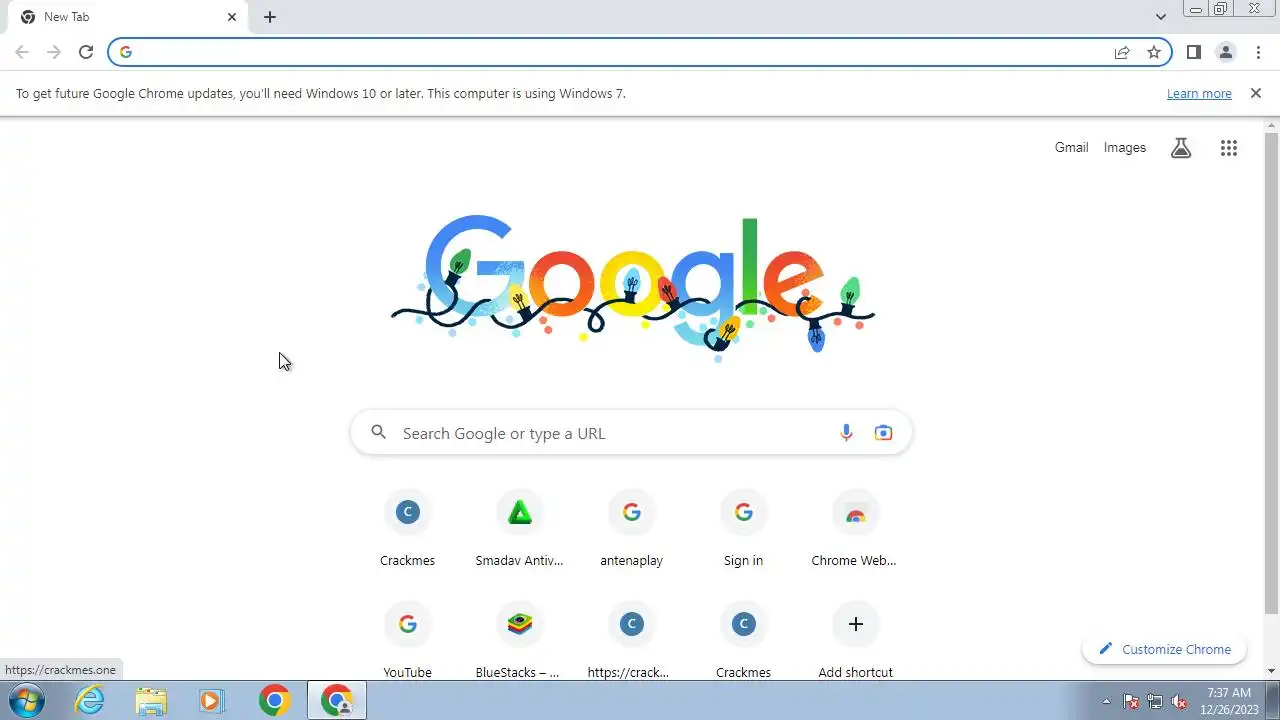1280x720 pixels.
Task: Open the BlueStacks shortcut
Action: [x=519, y=640]
